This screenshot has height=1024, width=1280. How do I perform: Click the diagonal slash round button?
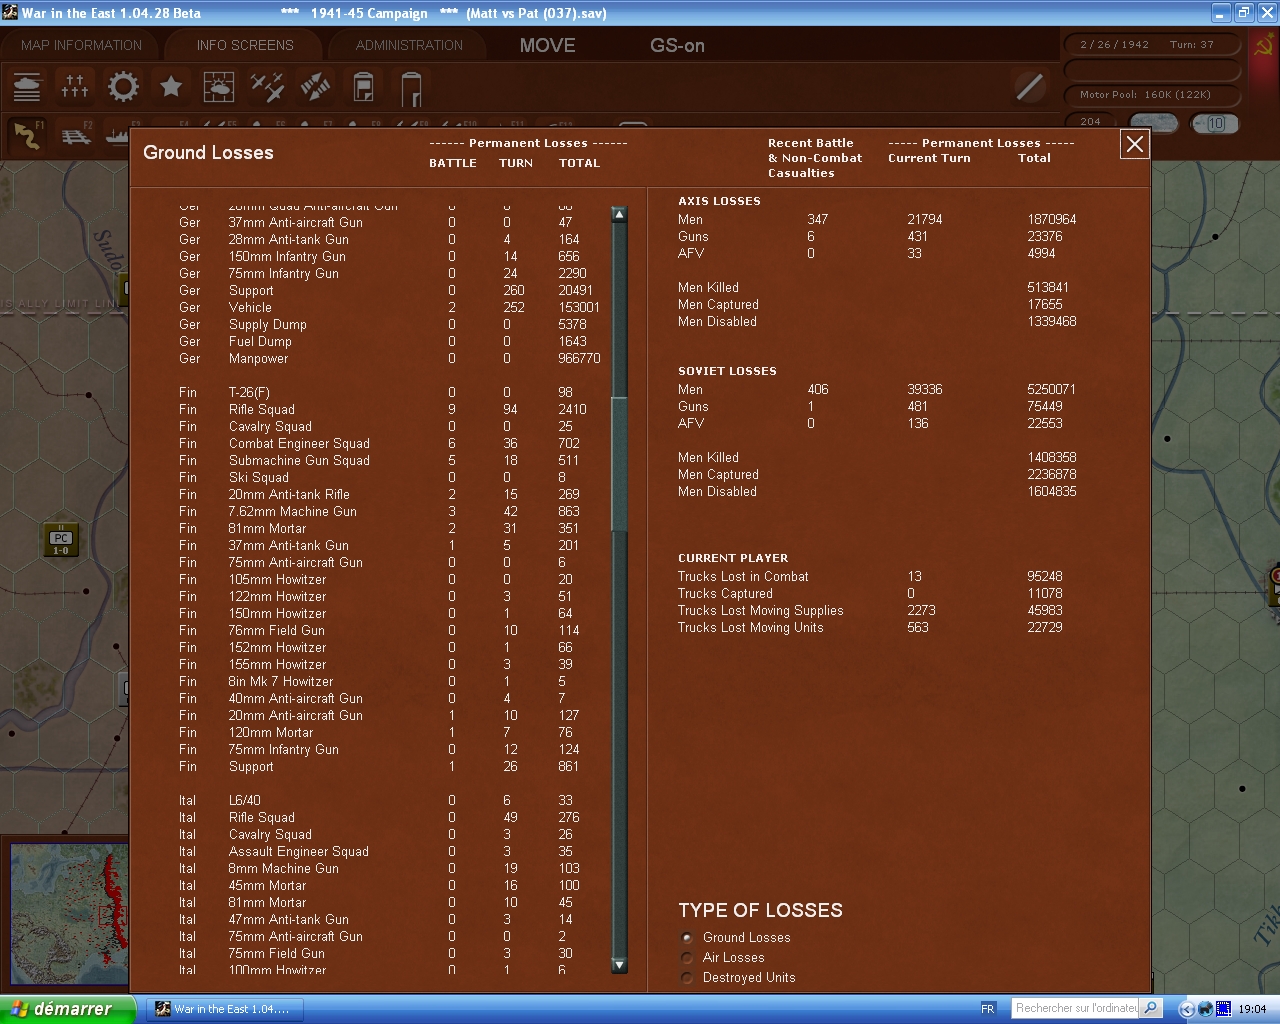click(x=1030, y=87)
